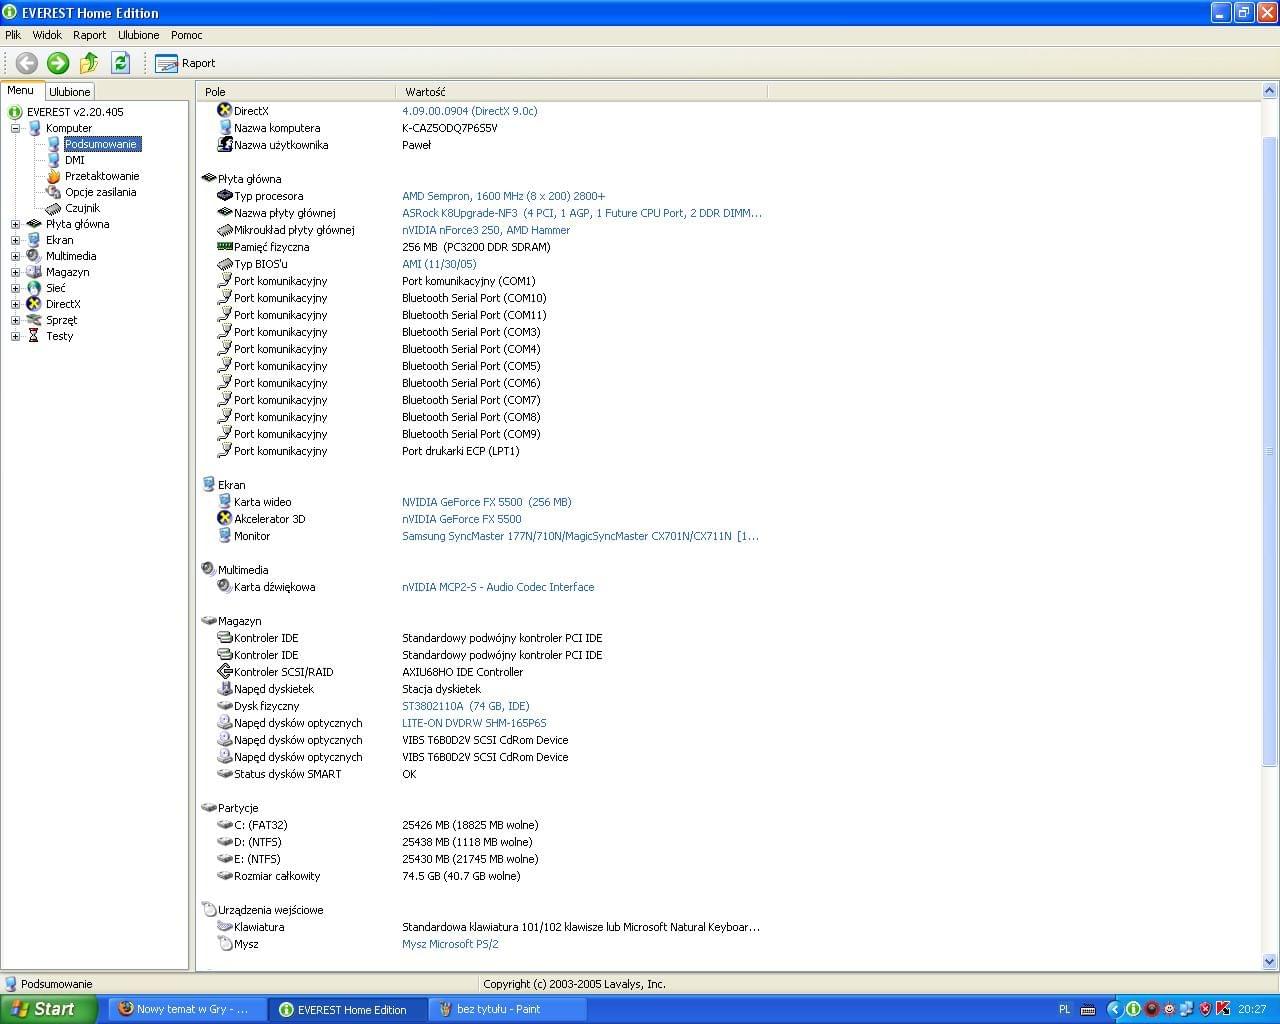Open nVIDIA MCP2-S Audio Codec link

pos(498,587)
